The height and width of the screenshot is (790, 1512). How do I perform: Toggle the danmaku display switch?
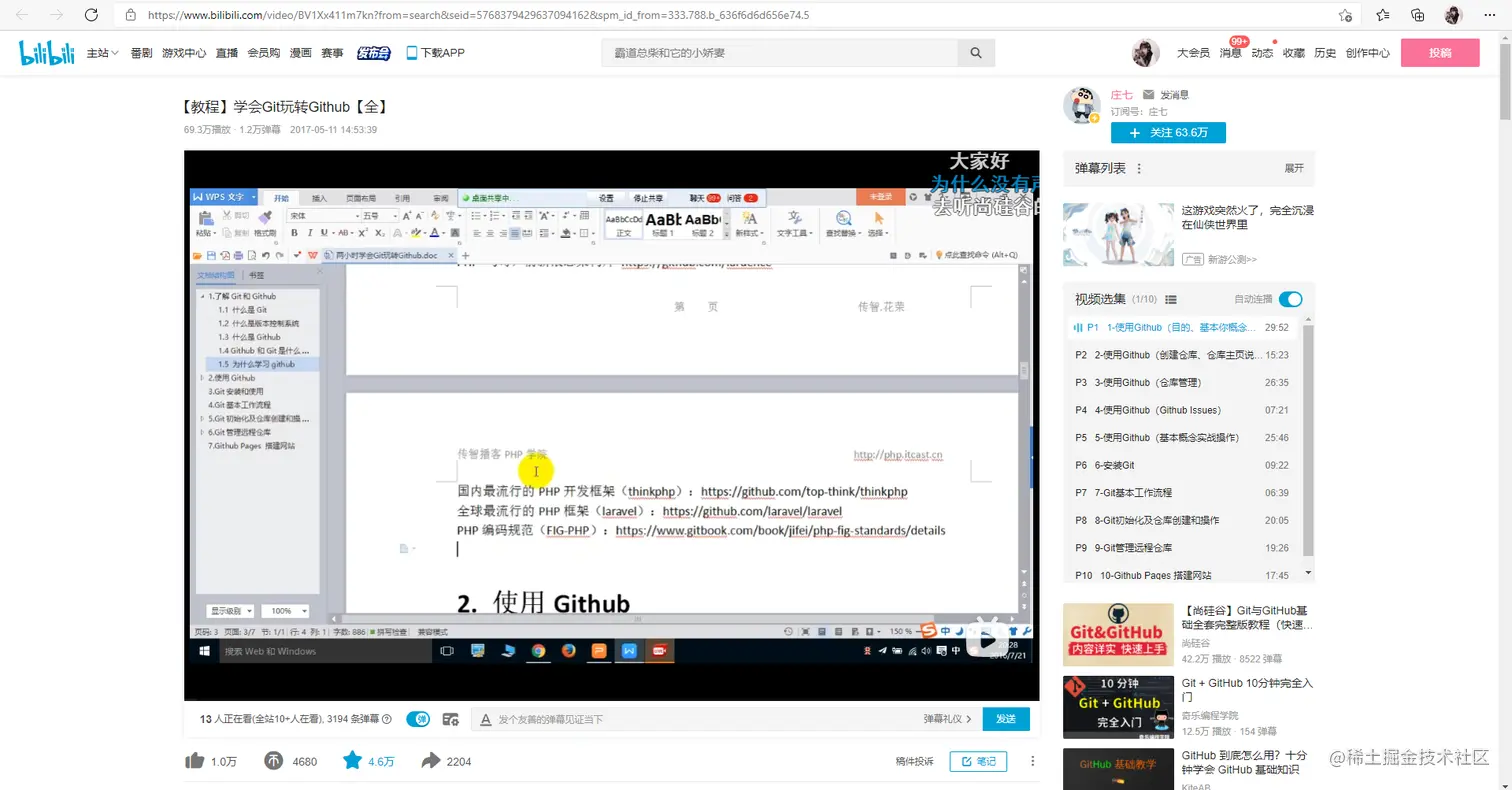(x=418, y=719)
